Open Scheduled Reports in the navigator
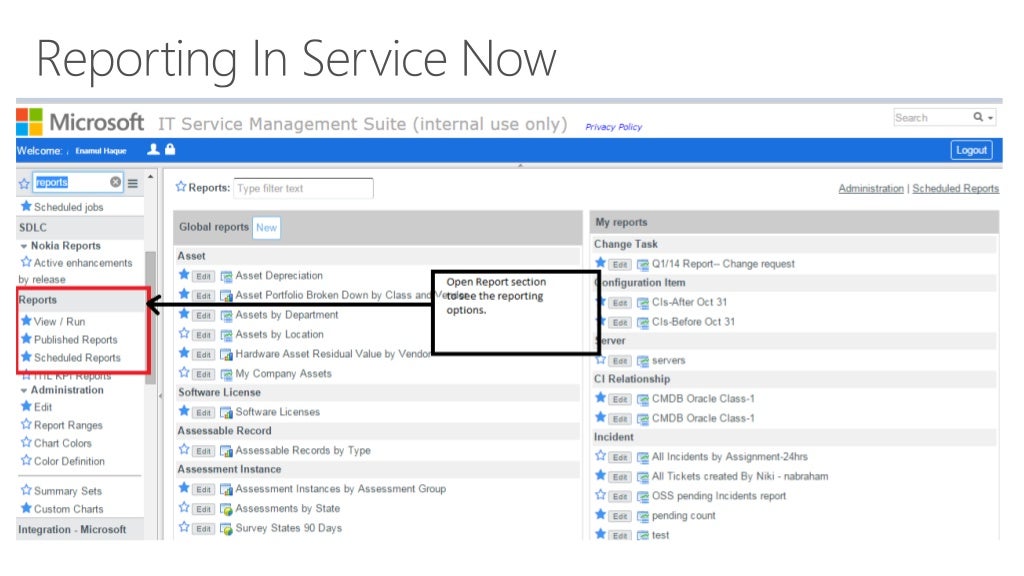This screenshot has width=1024, height=576. point(77,358)
